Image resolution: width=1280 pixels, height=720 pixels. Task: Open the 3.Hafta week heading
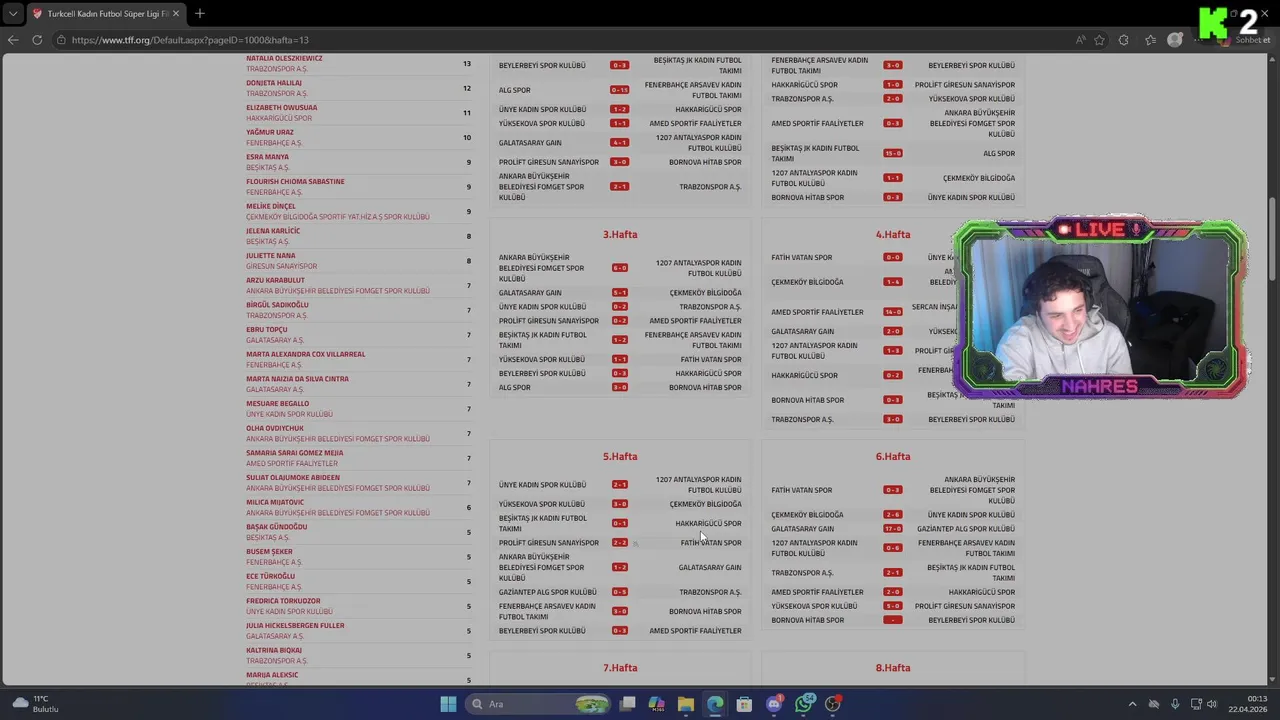point(620,234)
